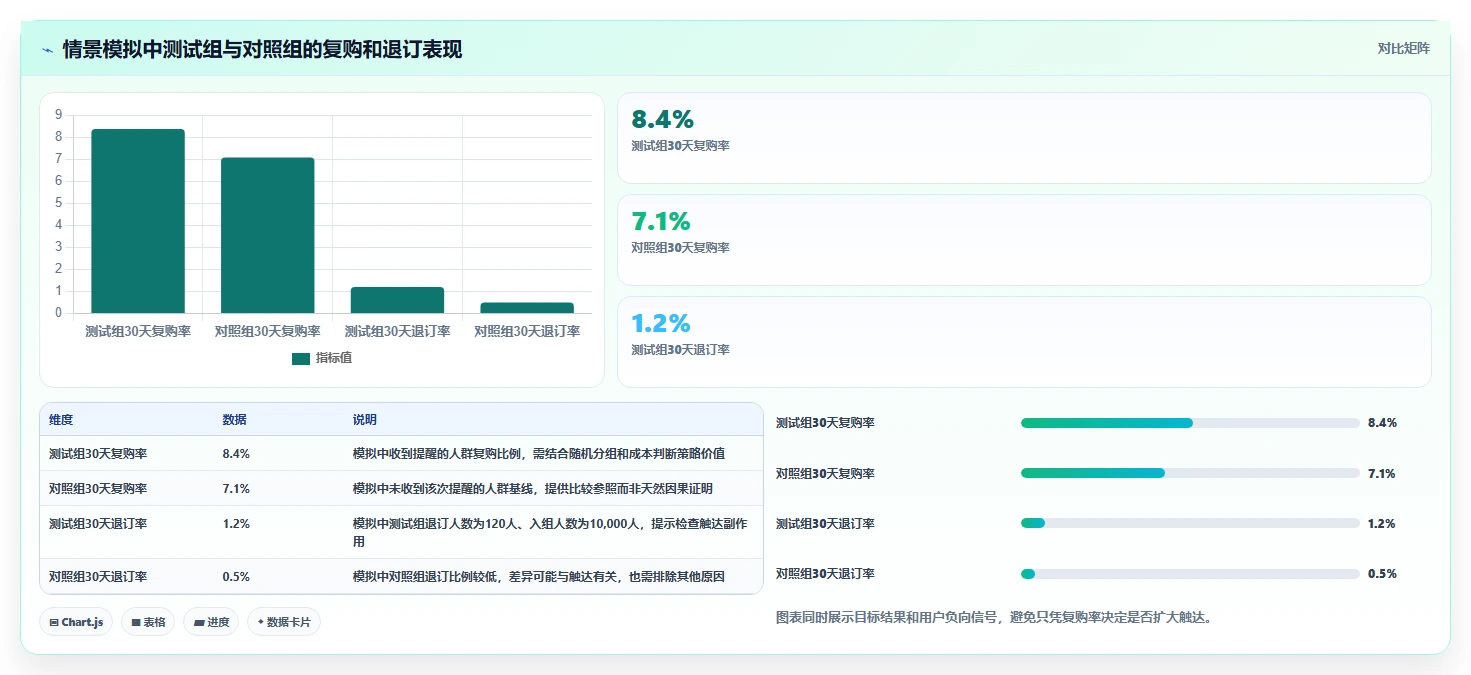
Task: Click the description starting 模拟中未收到该次提醒的人群基线
Action: pyautogui.click(x=533, y=489)
